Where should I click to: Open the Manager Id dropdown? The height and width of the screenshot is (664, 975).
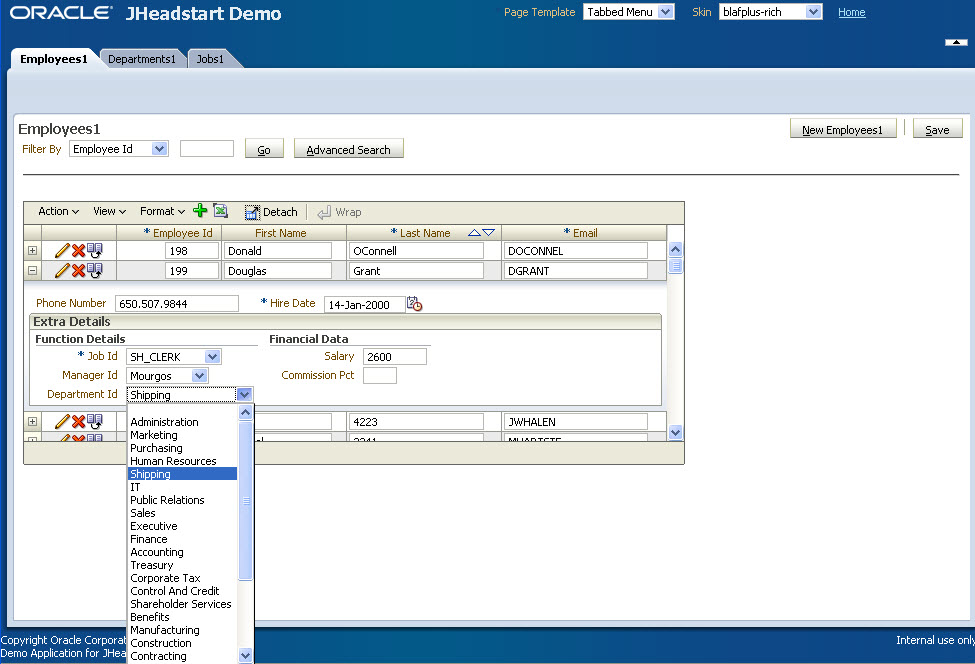click(x=167, y=376)
